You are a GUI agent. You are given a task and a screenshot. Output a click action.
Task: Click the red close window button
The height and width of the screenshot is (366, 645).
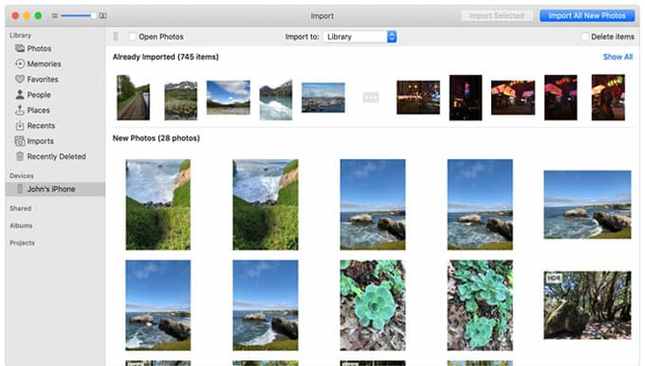[x=15, y=16]
